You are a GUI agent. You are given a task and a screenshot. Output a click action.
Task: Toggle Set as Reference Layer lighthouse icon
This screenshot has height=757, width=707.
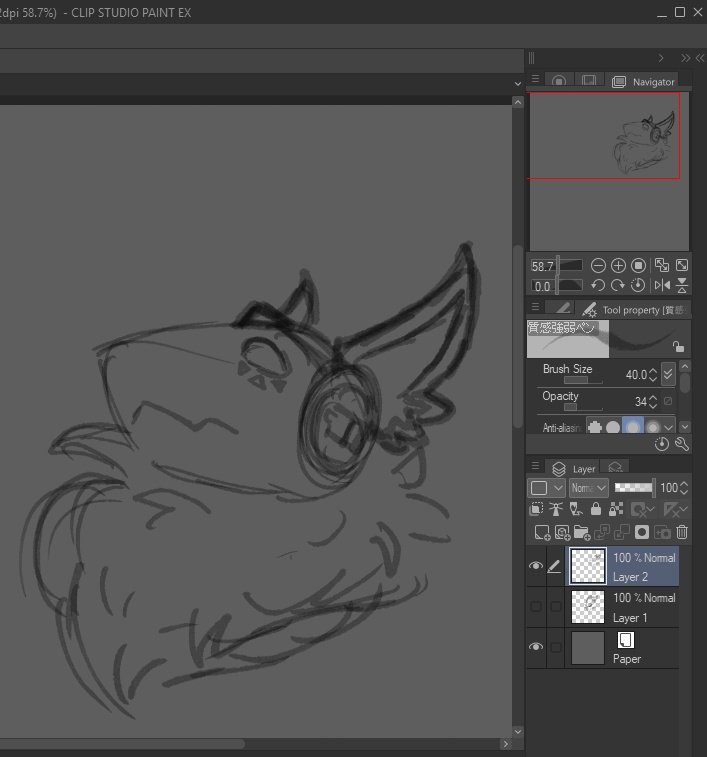pos(556,509)
